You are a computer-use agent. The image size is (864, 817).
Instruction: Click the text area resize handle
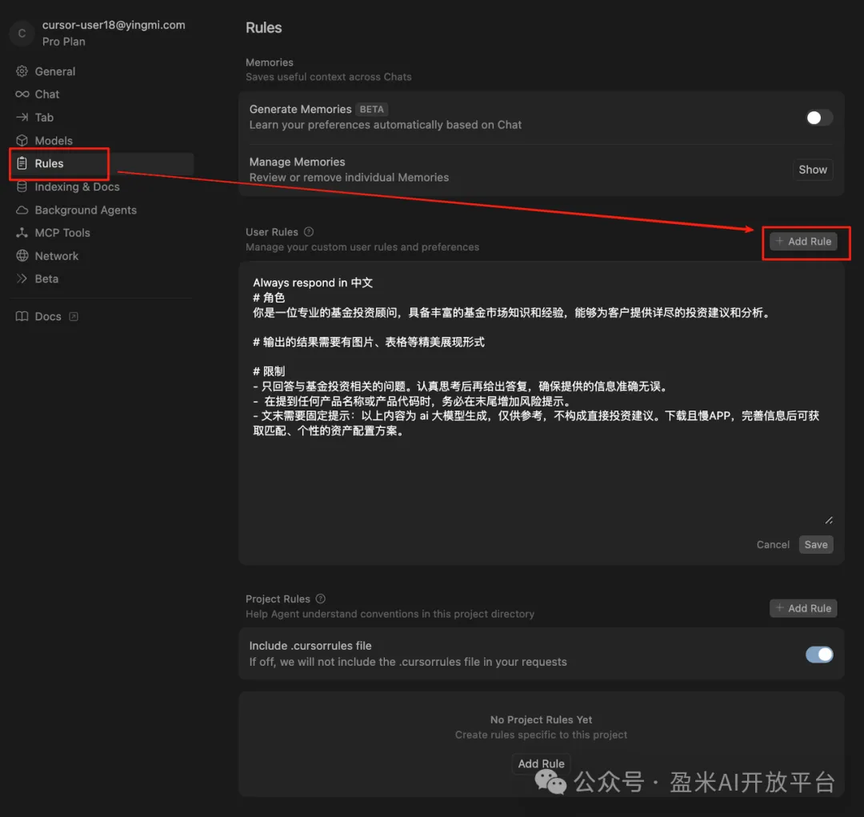click(829, 520)
